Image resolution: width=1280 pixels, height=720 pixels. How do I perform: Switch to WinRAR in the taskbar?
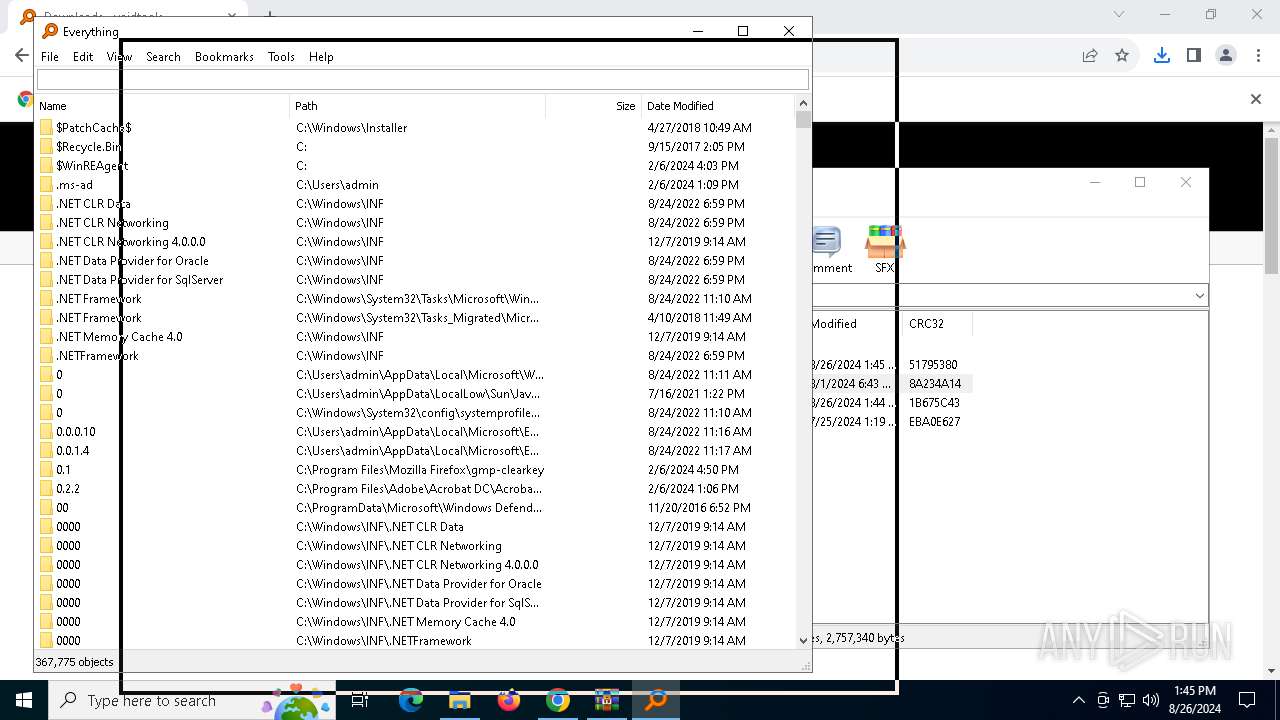606,701
